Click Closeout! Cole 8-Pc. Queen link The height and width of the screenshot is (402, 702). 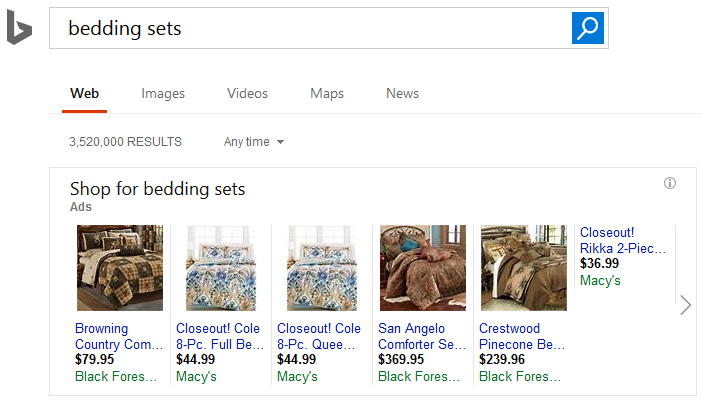coord(319,336)
